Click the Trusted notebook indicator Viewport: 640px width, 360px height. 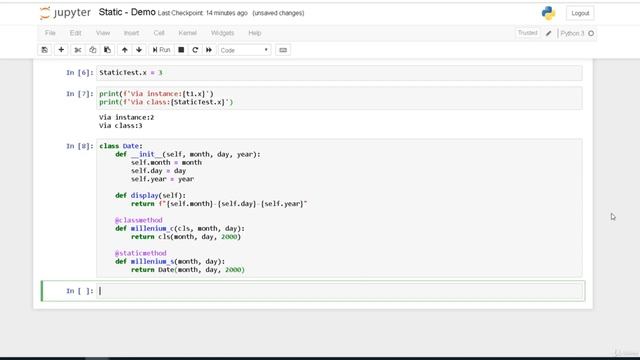click(x=527, y=33)
